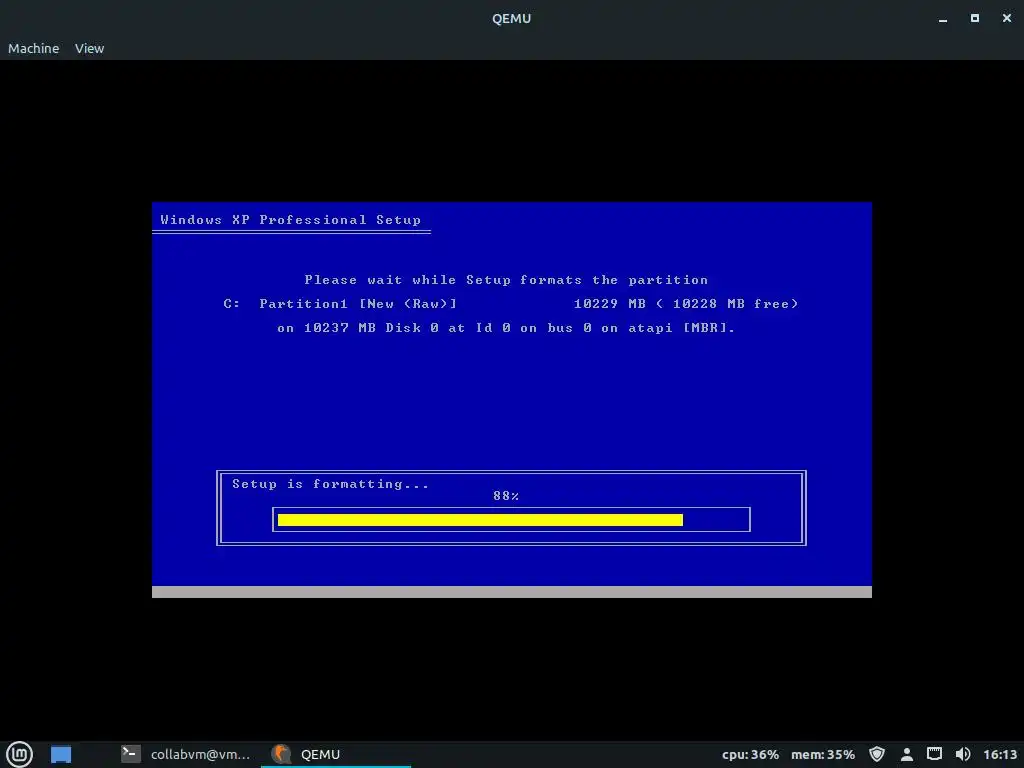The image size is (1024, 768).
Task: Click the cpu usage indicator
Action: tap(750, 755)
